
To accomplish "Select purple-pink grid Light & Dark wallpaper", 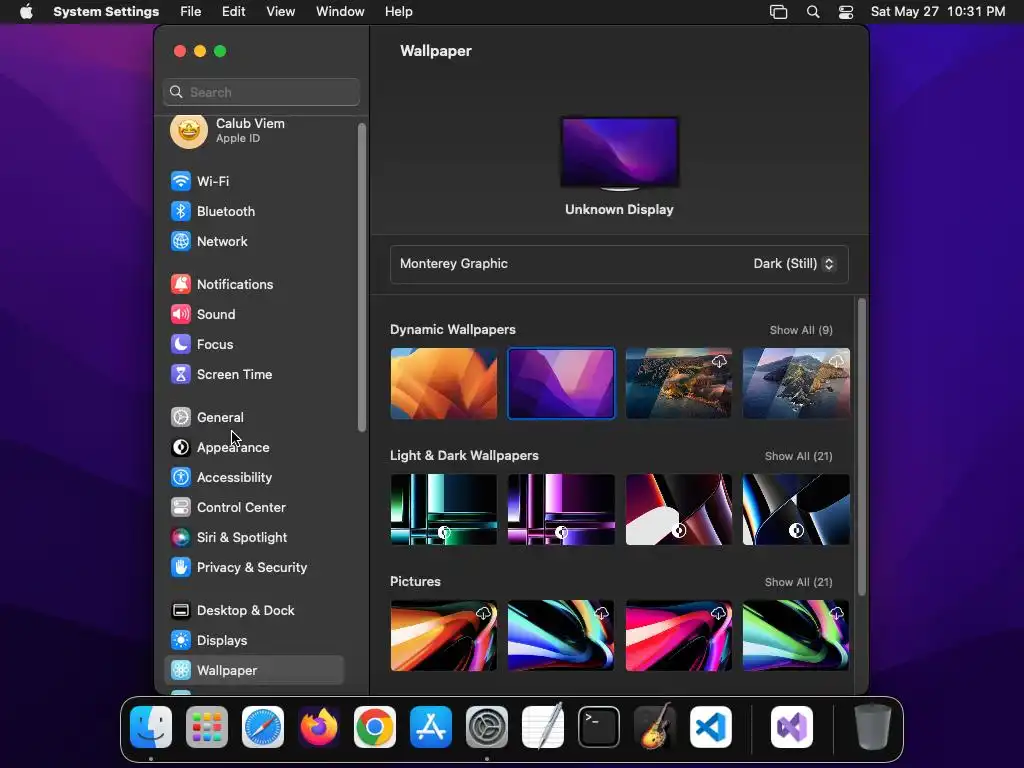I will [x=561, y=509].
